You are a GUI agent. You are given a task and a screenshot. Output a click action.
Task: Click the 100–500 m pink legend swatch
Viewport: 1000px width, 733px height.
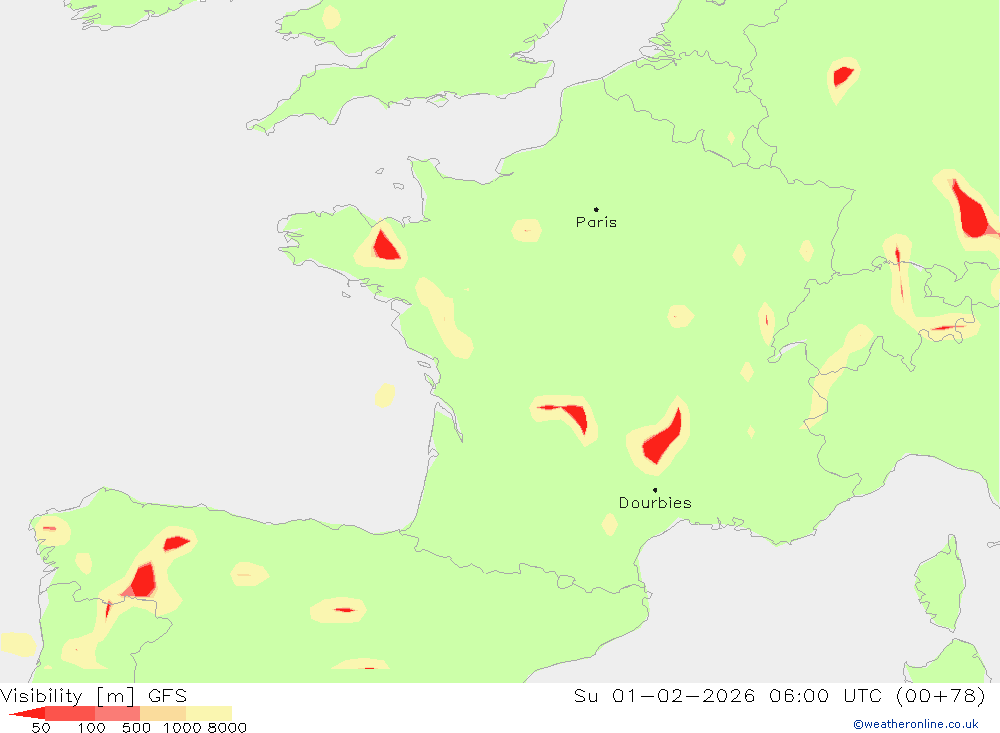click(117, 713)
